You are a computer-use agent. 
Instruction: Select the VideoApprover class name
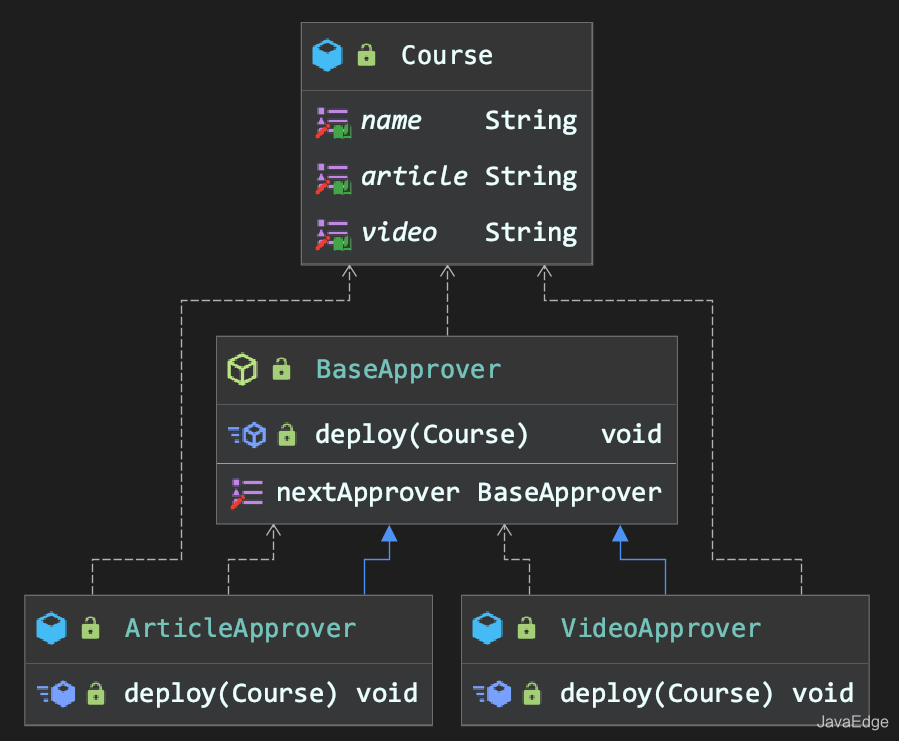point(661,628)
